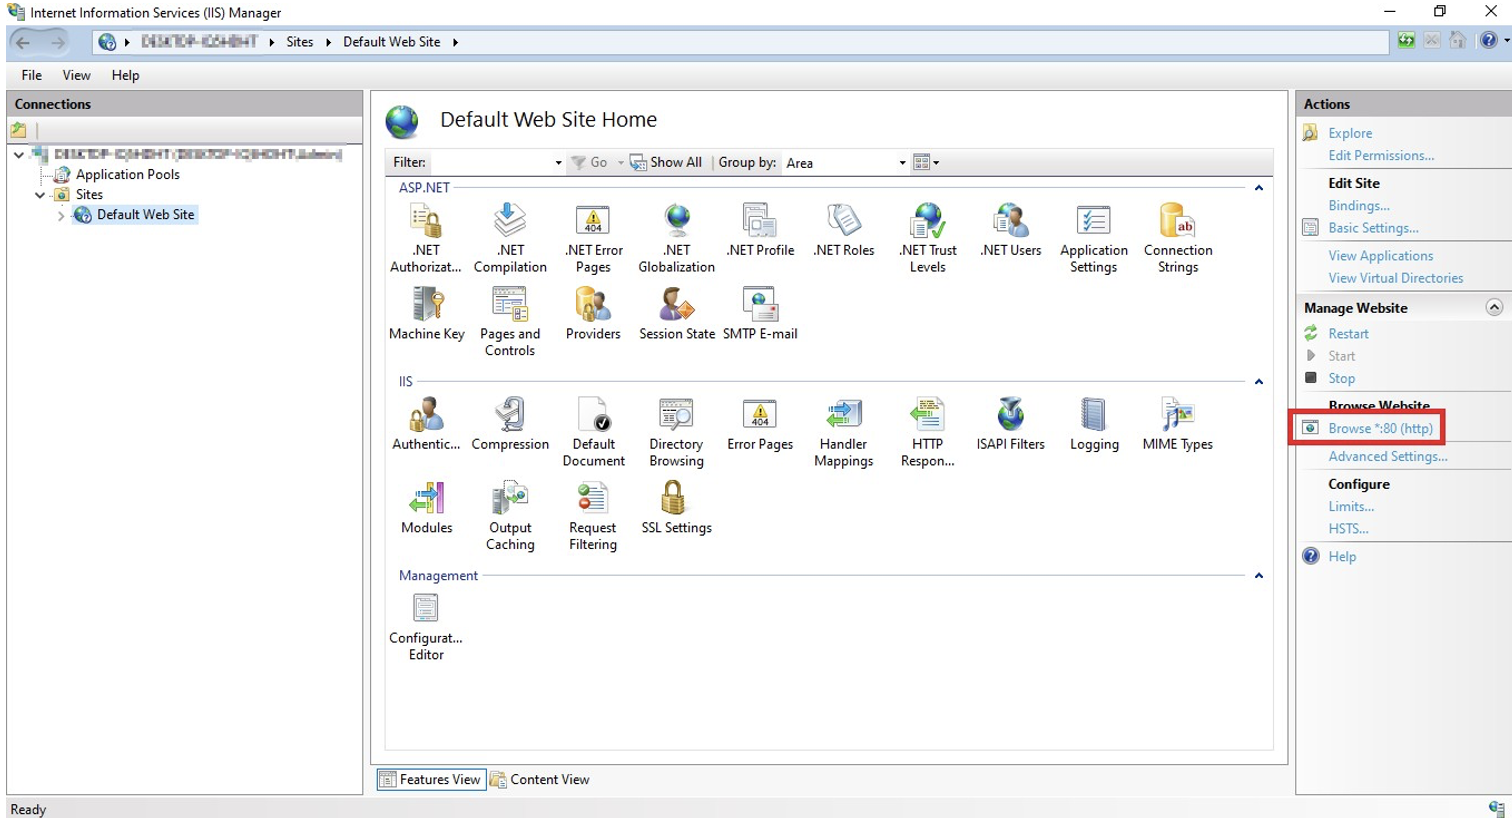1512x818 pixels.
Task: Open Advanced Settings link
Action: 1388,456
